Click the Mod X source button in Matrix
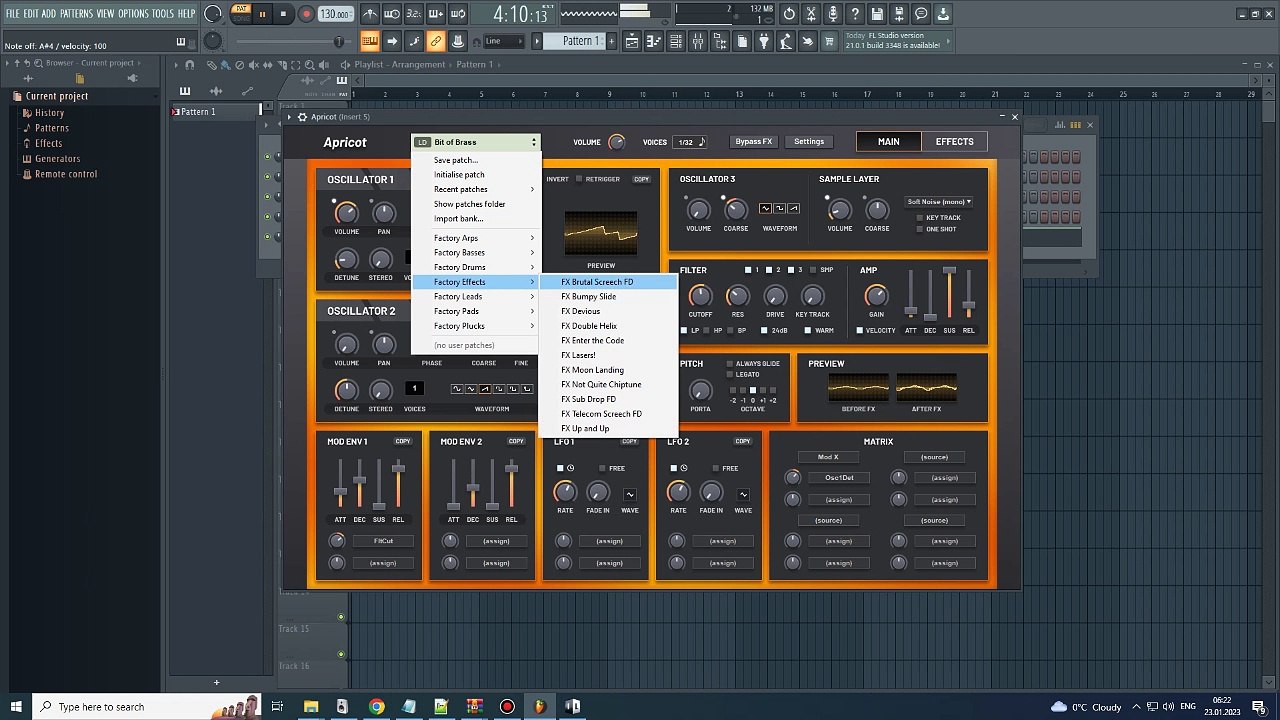The image size is (1280, 720). point(828,457)
